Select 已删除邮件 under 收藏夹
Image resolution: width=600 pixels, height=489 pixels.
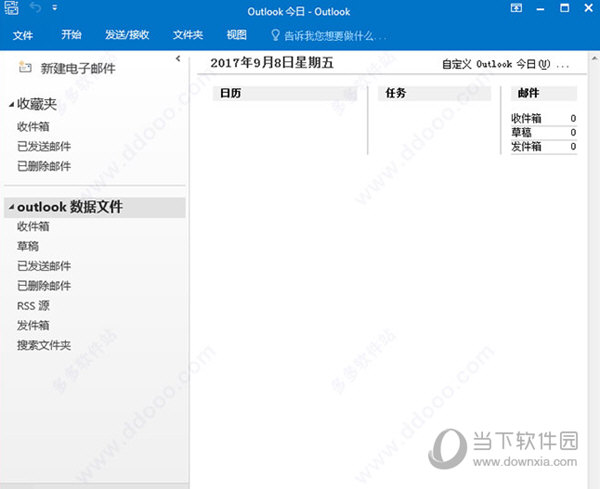pos(44,166)
